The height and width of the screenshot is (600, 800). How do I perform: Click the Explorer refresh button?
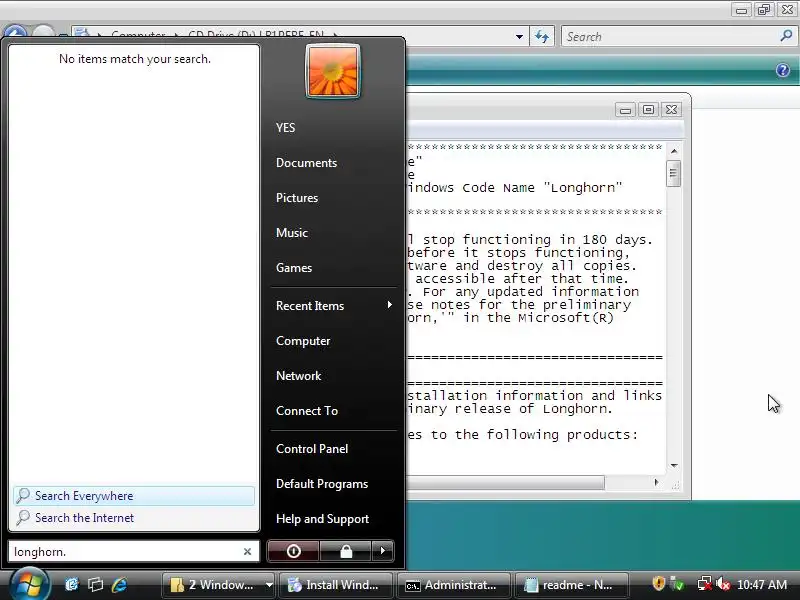(542, 37)
